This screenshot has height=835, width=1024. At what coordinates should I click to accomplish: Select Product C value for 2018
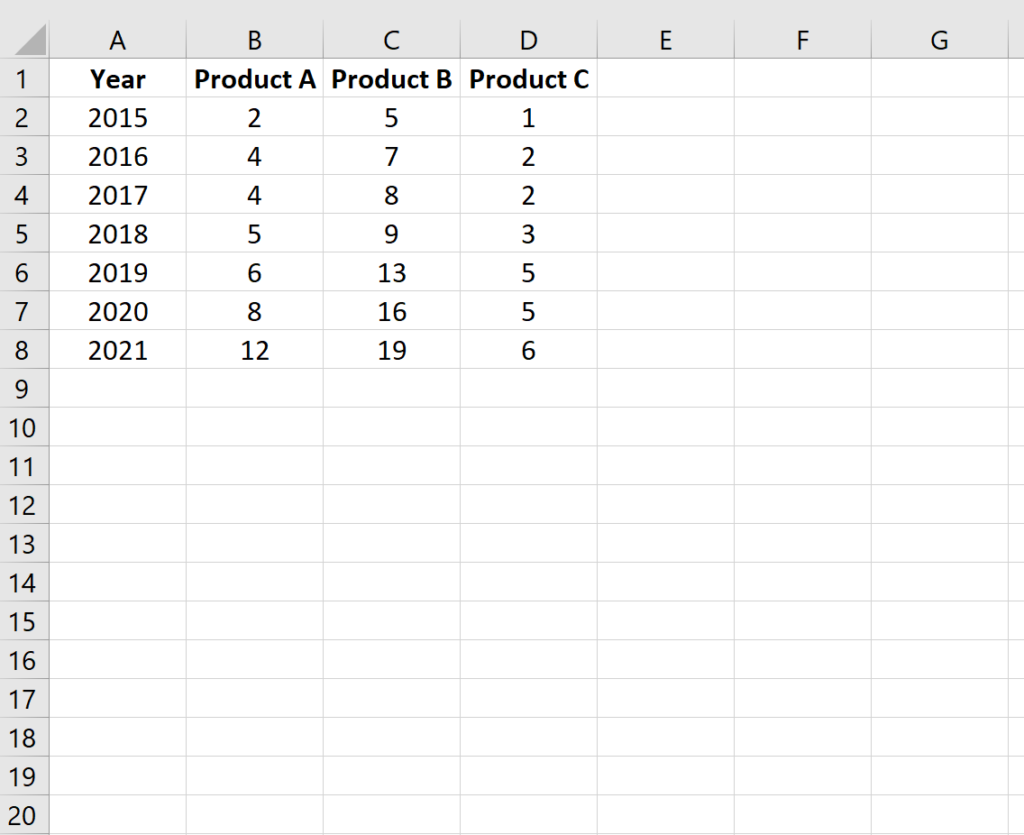coord(528,234)
